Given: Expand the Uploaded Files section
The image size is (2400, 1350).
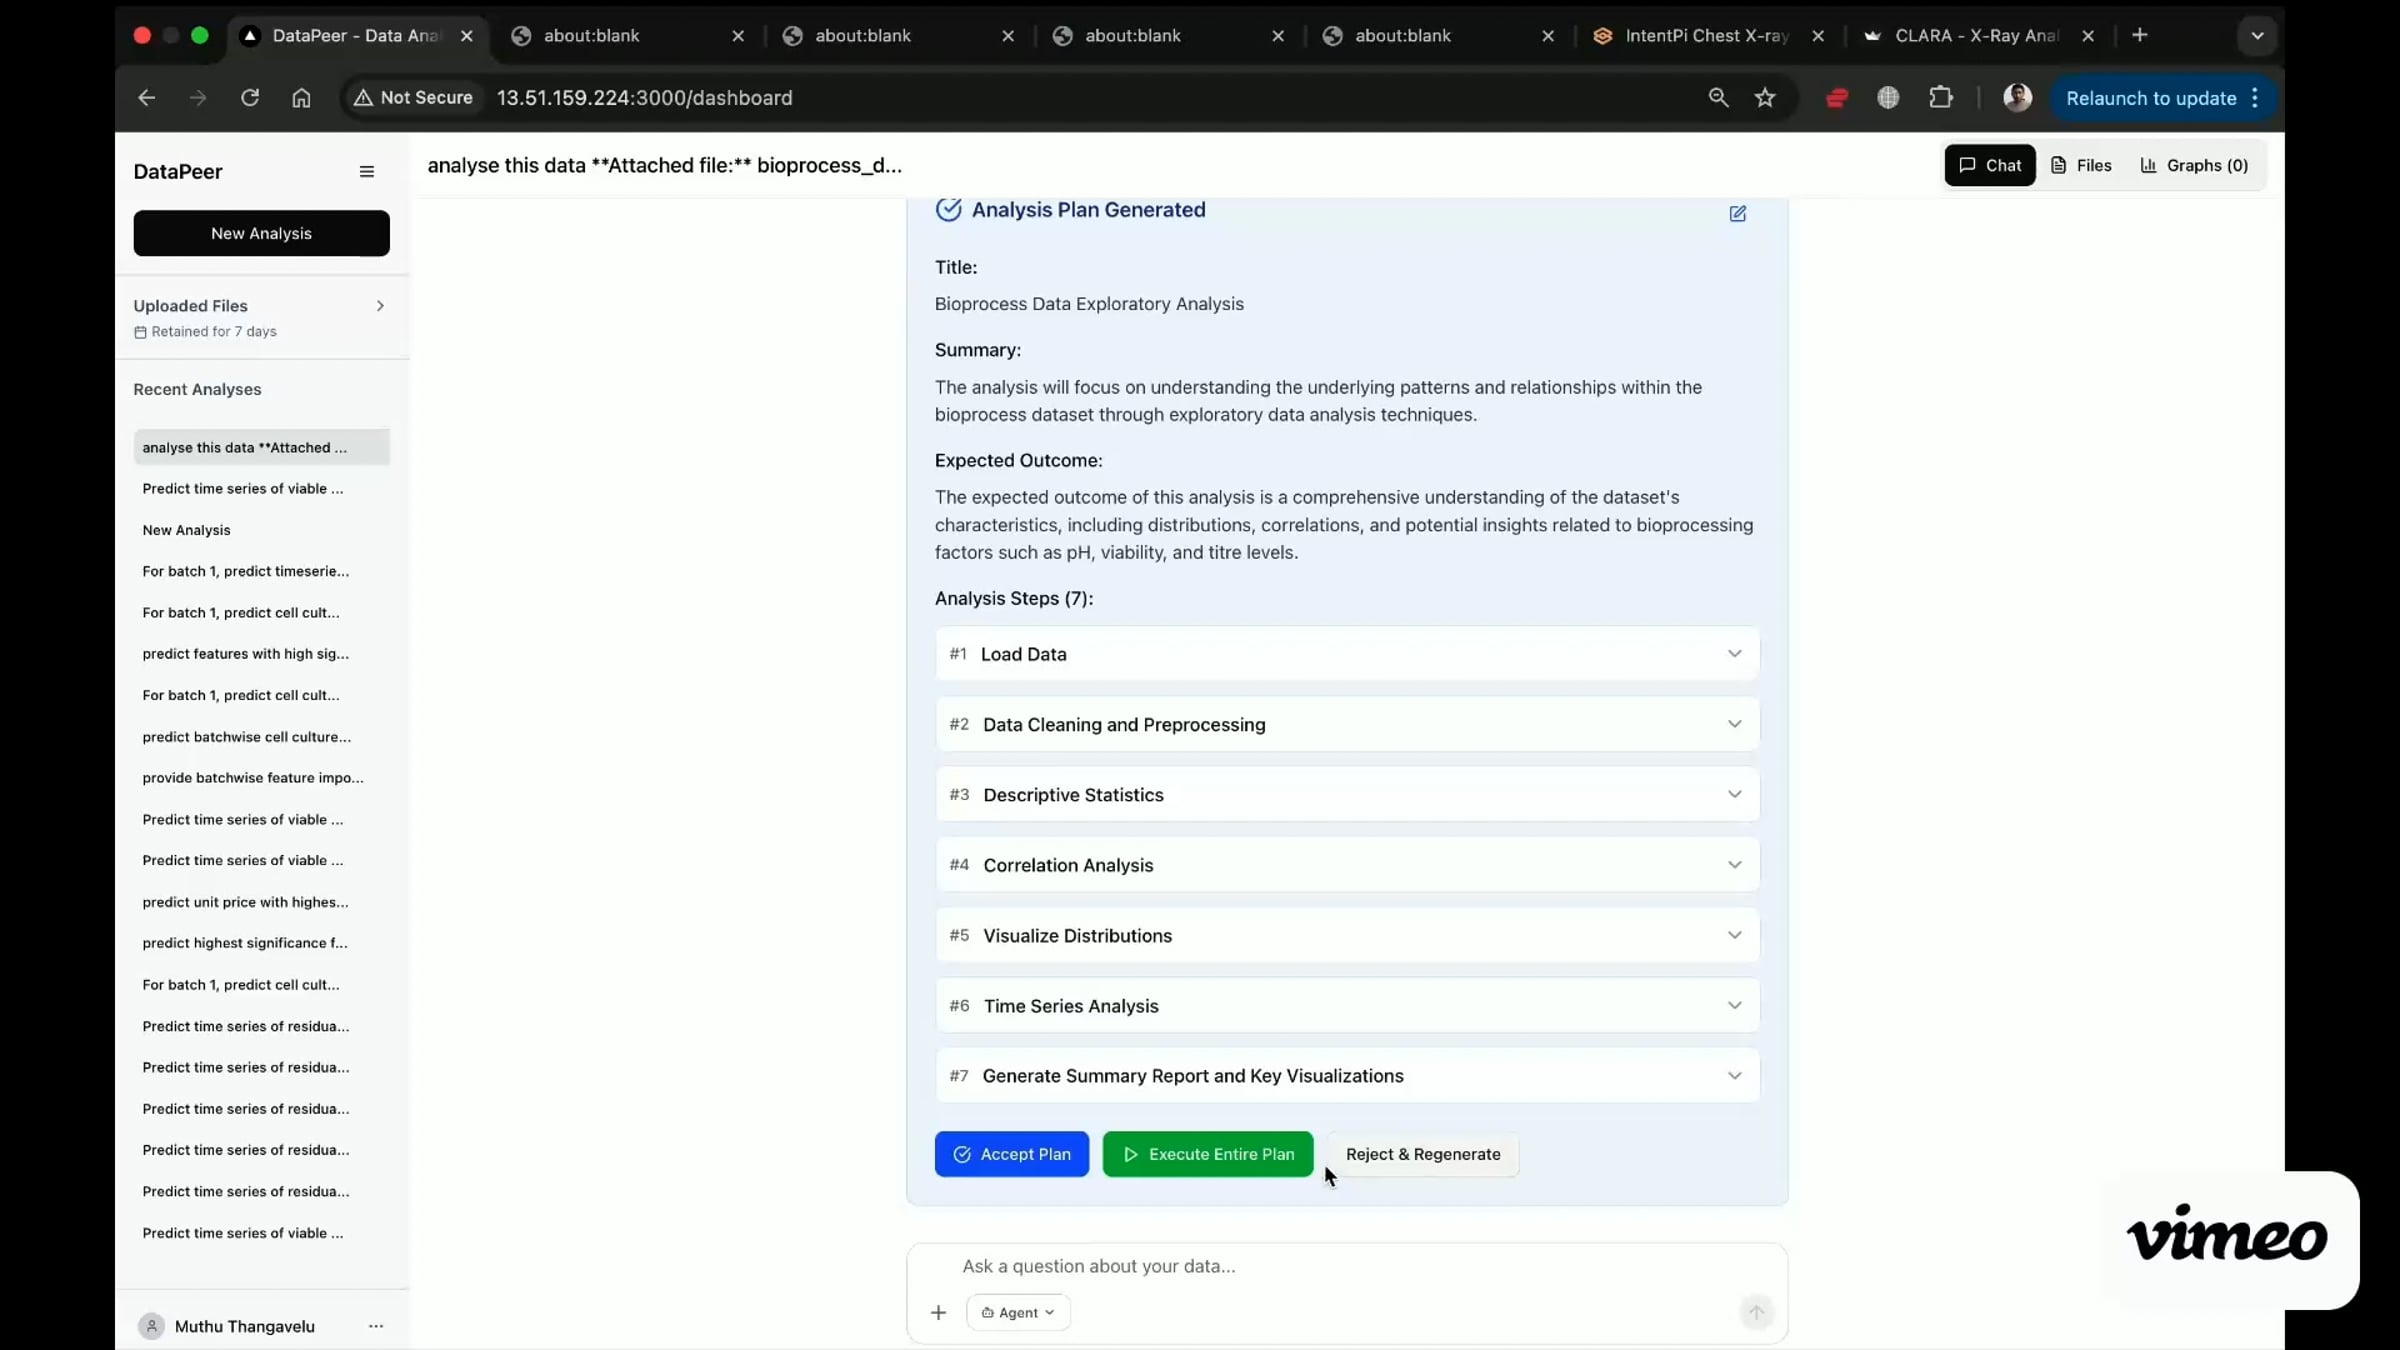Looking at the screenshot, I should 380,306.
